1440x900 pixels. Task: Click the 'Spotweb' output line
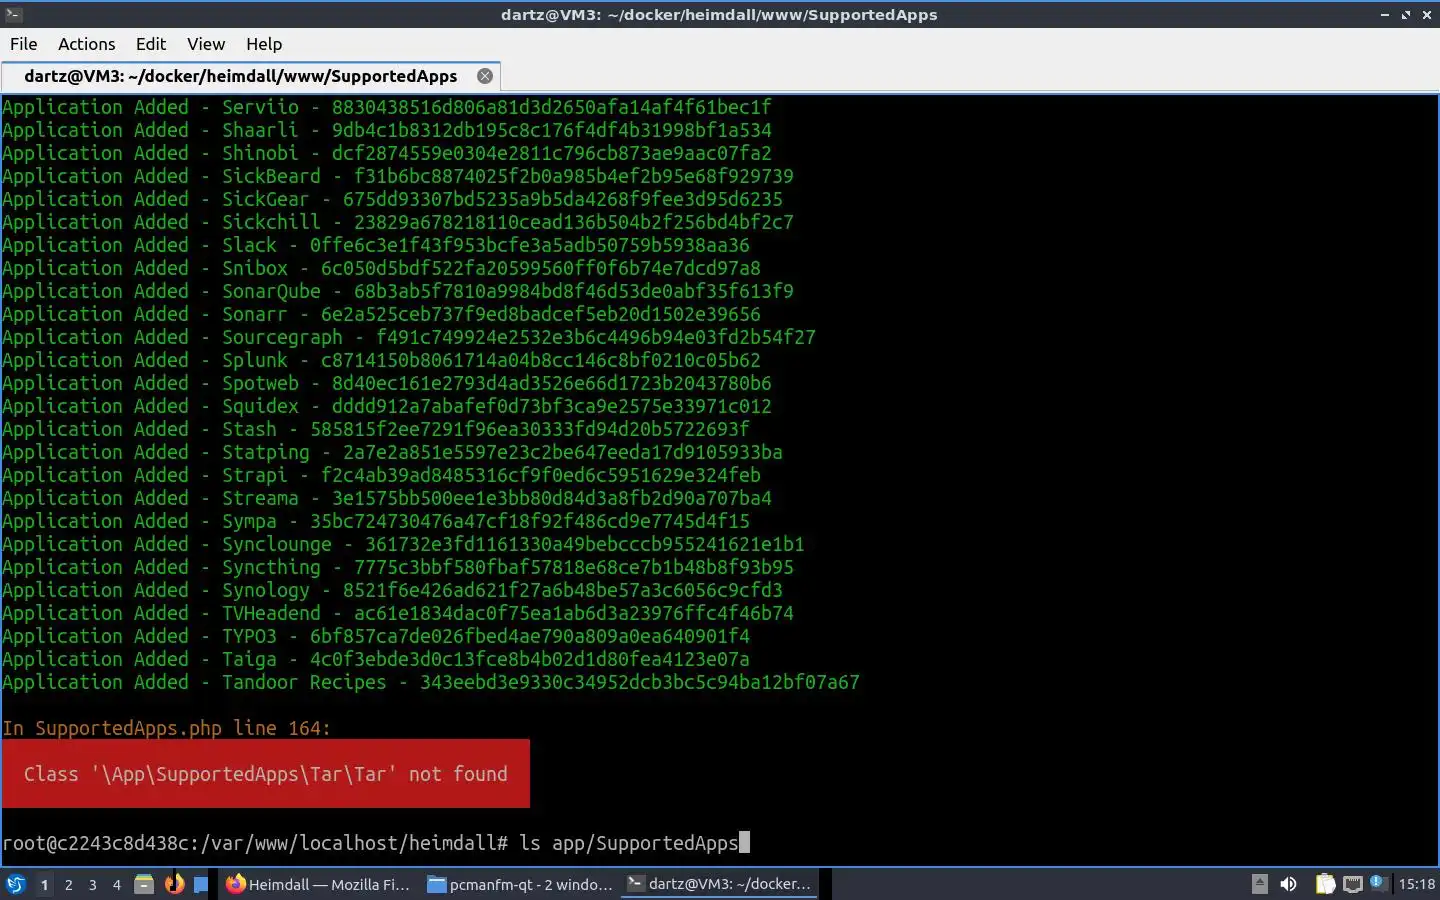coord(387,383)
